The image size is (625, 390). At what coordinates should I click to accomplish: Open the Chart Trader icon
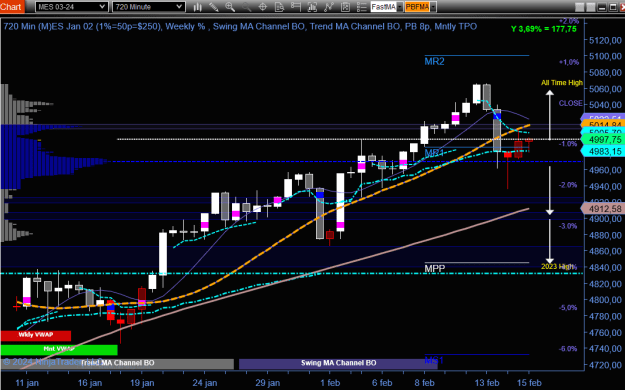(x=296, y=7)
